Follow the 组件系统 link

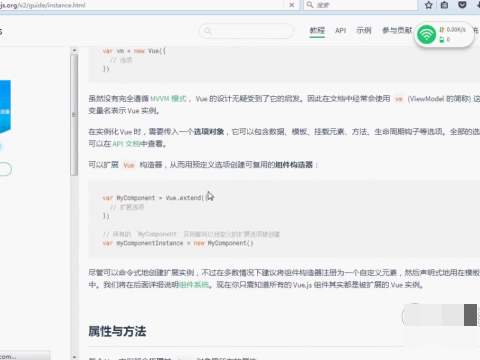194,285
